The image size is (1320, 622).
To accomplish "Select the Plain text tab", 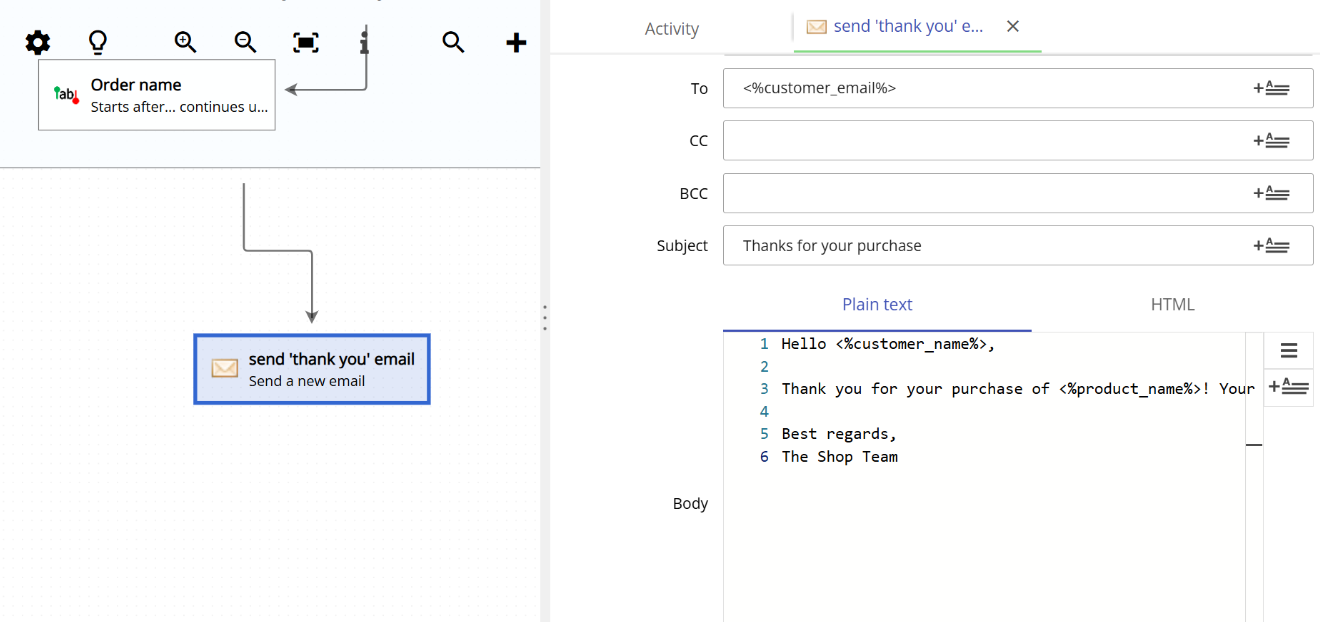I will pyautogui.click(x=877, y=304).
